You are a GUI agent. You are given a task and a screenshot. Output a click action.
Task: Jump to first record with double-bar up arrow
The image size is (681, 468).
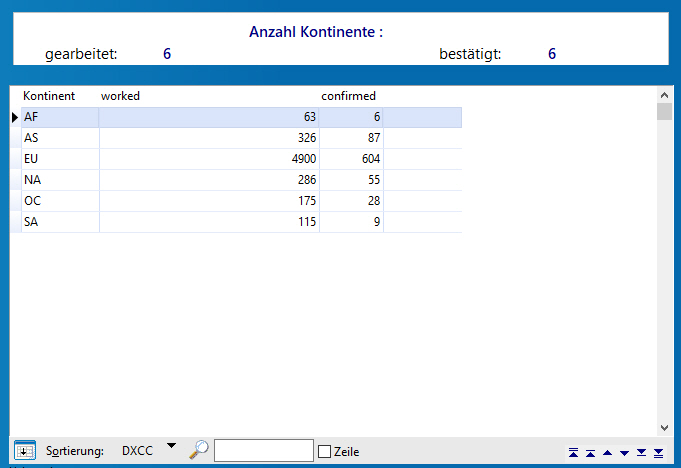click(573, 452)
